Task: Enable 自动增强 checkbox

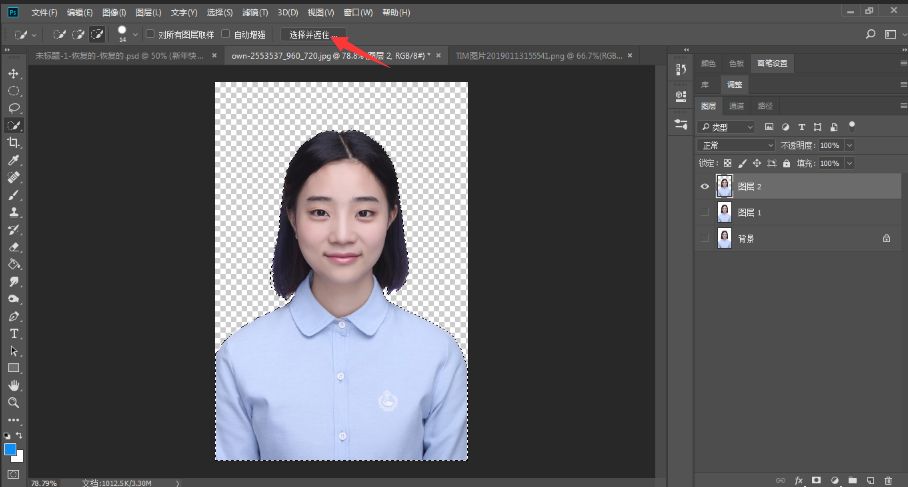Action: 225,34
